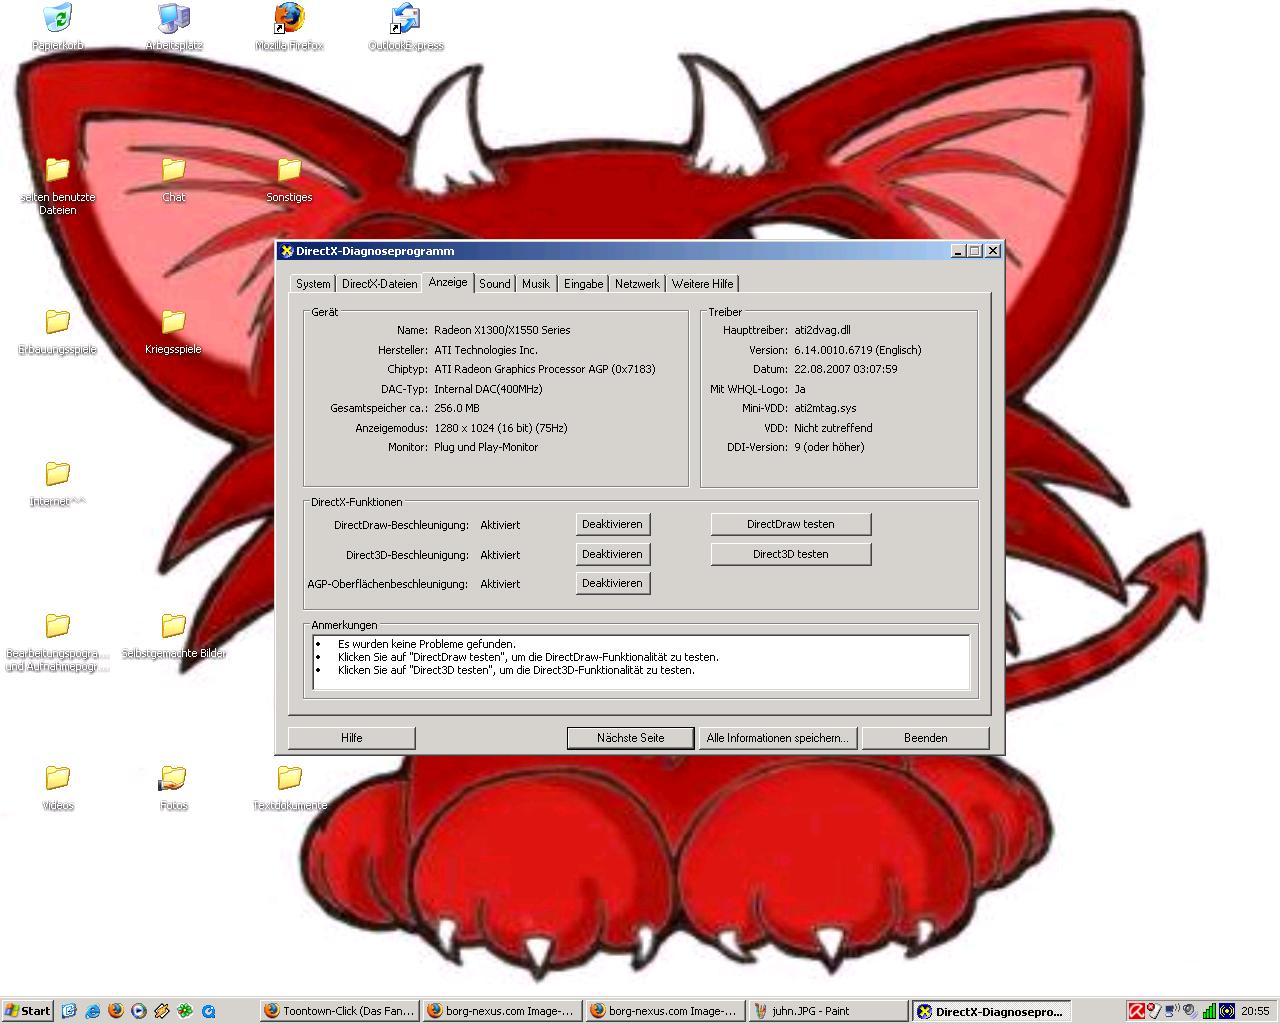Image resolution: width=1280 pixels, height=1024 pixels.
Task: Open the Weitere Hilfe tab
Action: [703, 284]
